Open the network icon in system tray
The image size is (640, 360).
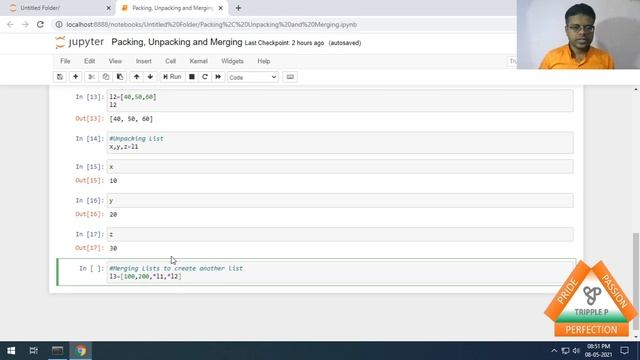[x=565, y=351]
